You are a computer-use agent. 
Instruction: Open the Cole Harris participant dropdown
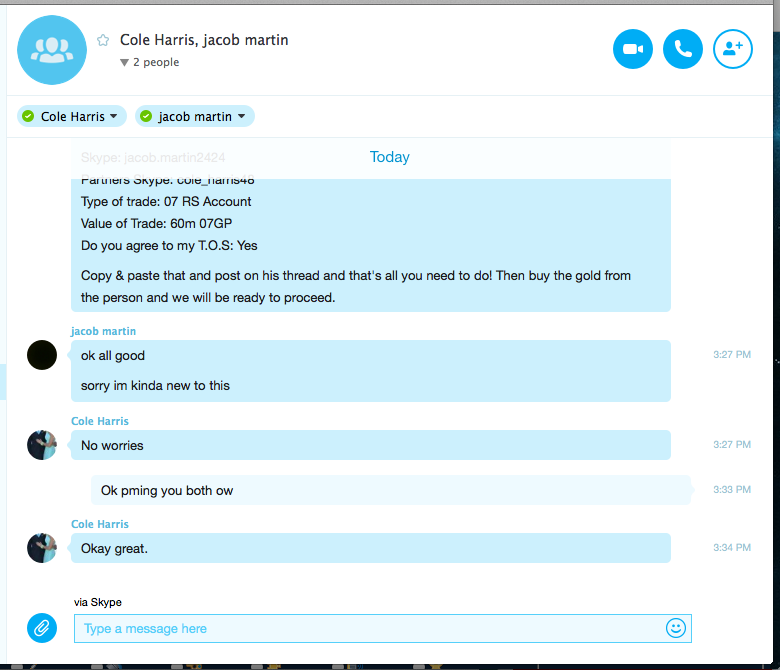(72, 116)
